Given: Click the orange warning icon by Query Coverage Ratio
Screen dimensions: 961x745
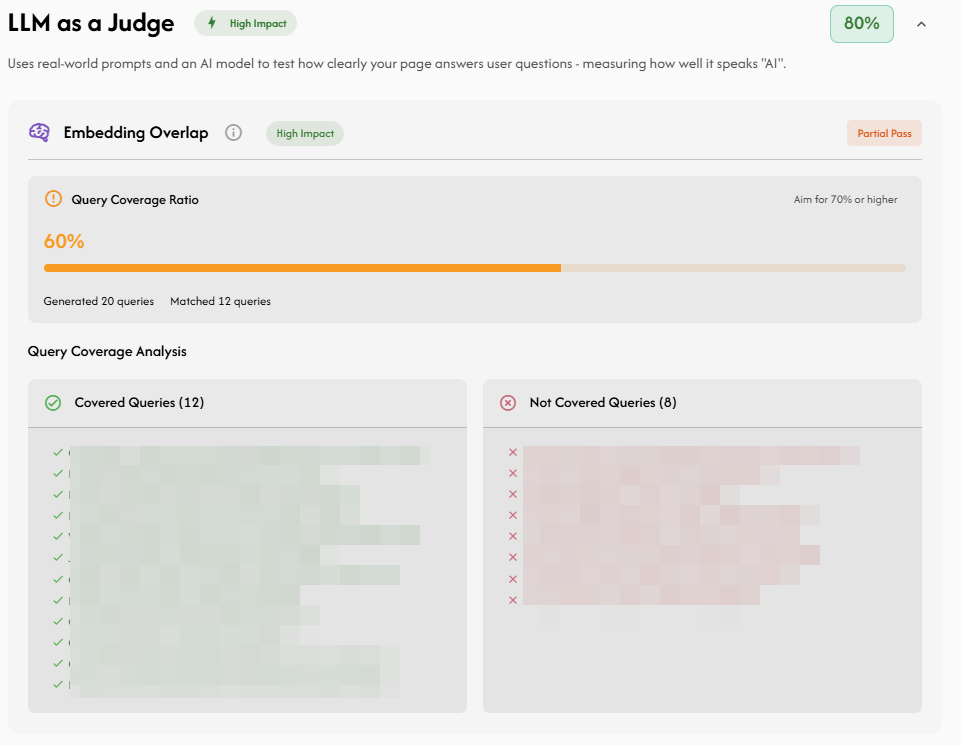Looking at the screenshot, I should coord(53,199).
